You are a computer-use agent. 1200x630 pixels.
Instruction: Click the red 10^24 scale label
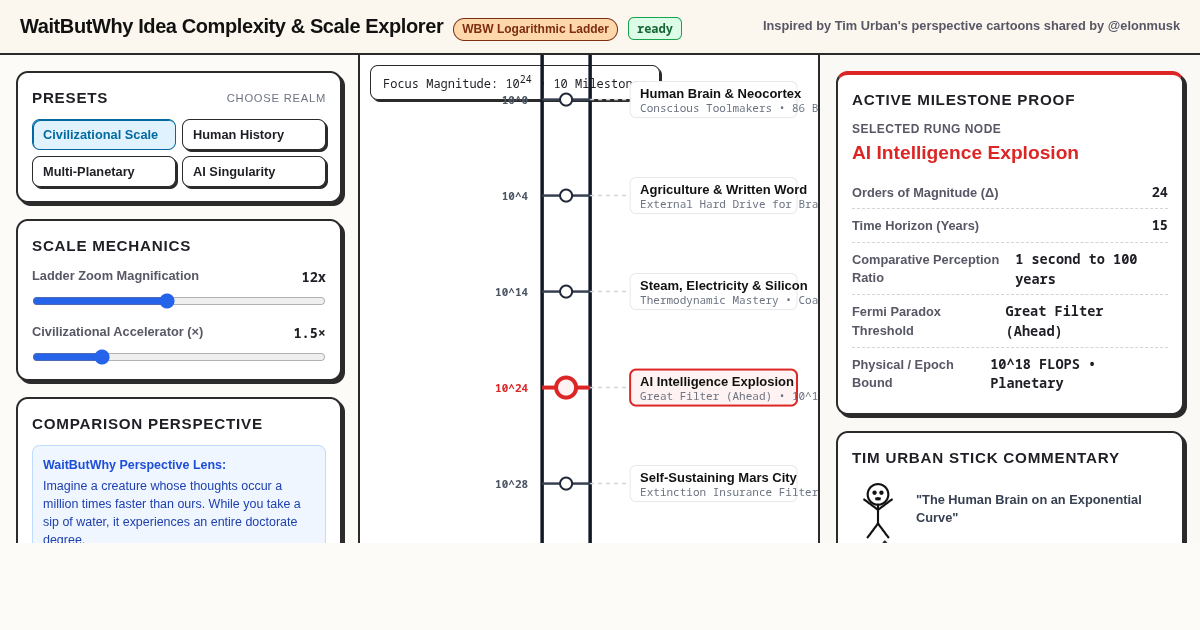(x=511, y=389)
